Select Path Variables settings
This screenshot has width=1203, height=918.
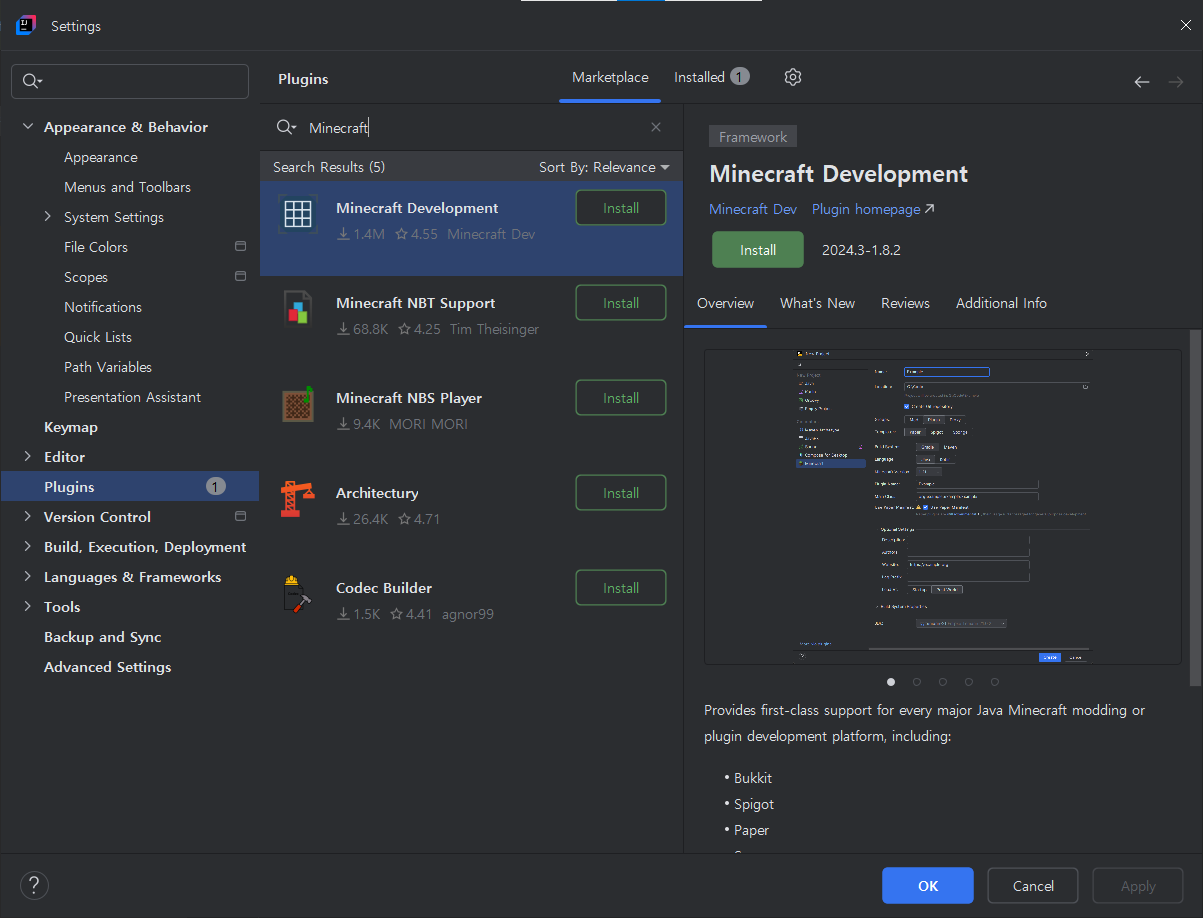point(108,367)
